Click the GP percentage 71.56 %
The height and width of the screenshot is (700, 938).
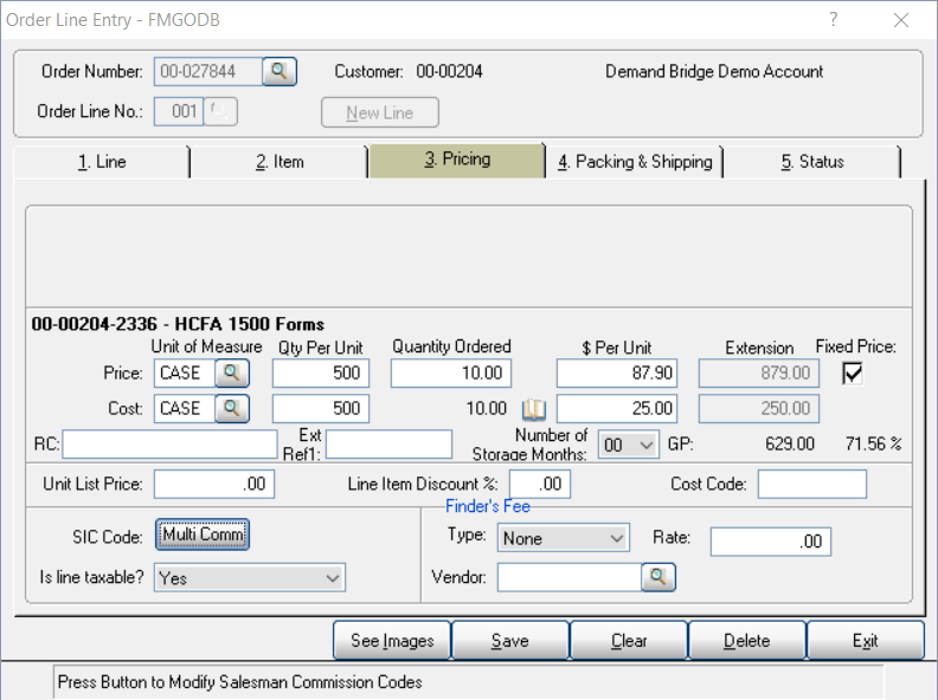(873, 444)
